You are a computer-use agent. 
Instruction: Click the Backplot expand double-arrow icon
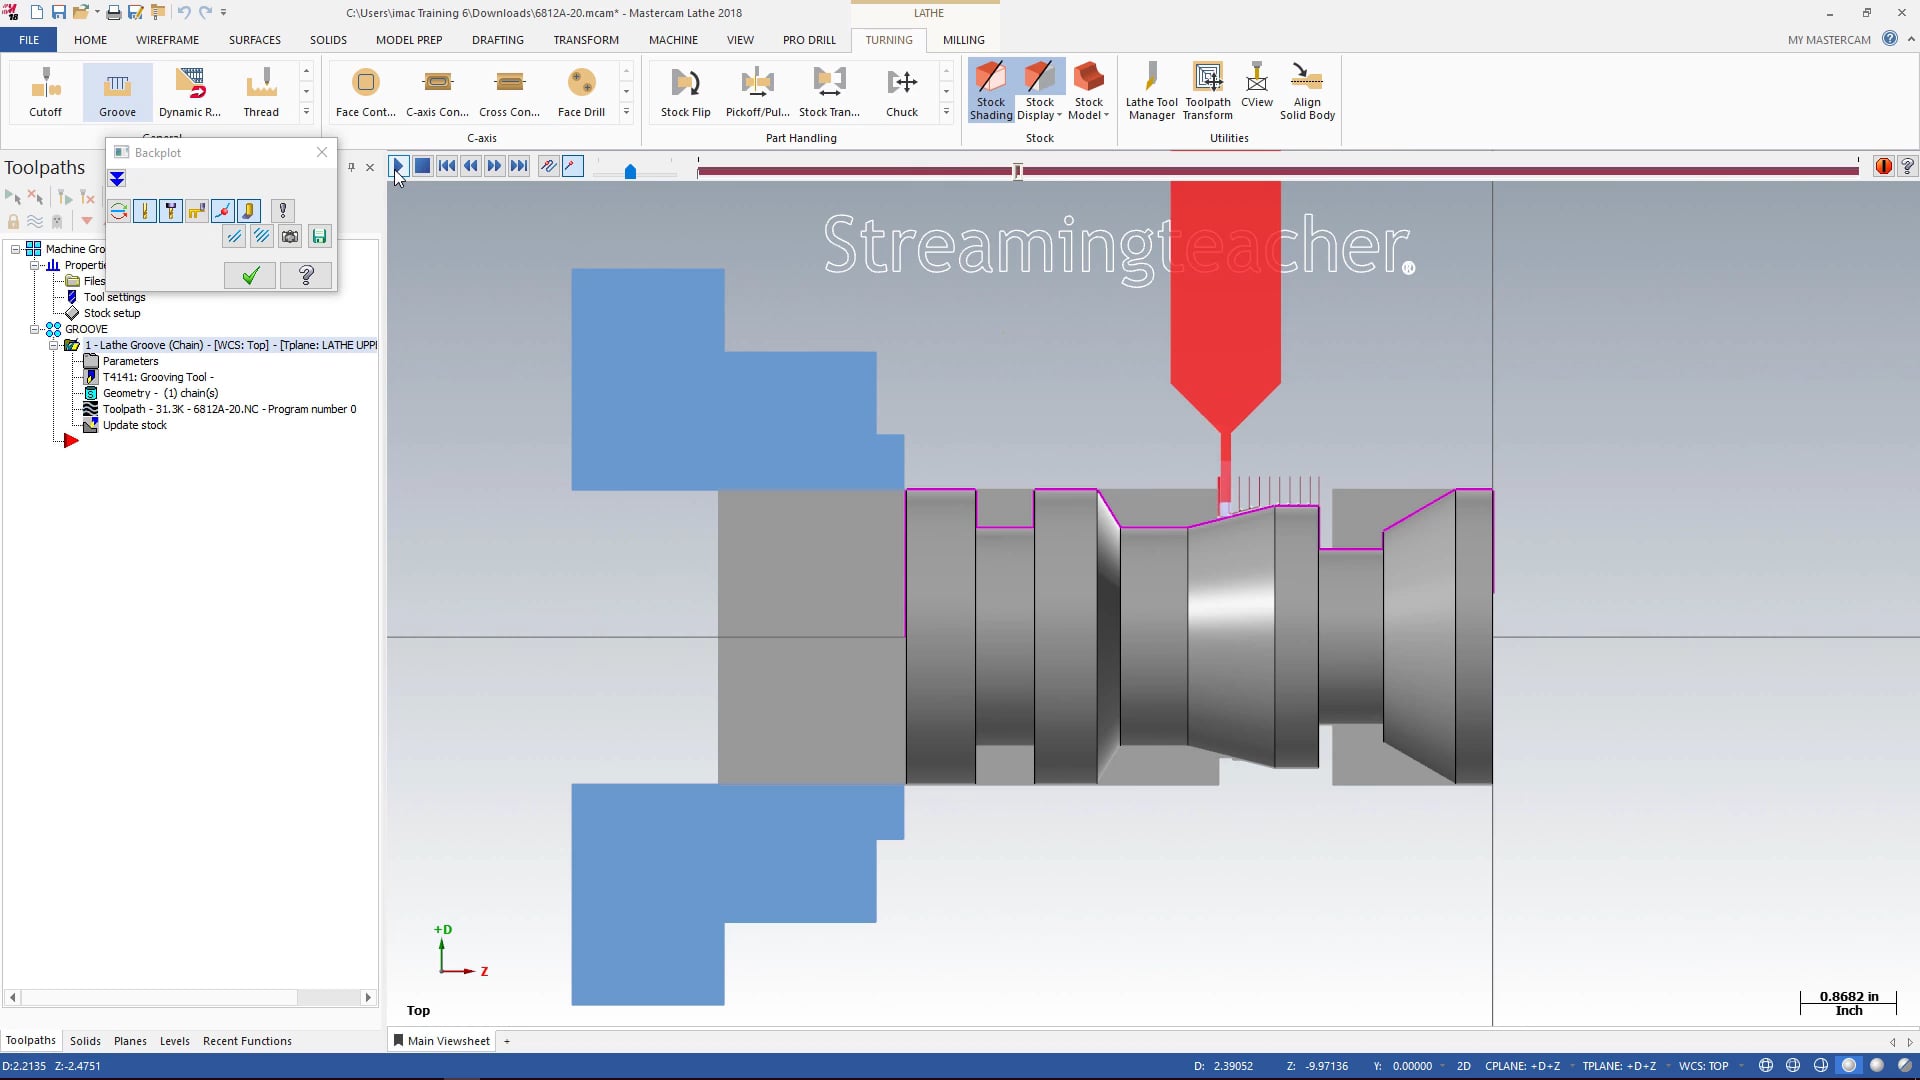pyautogui.click(x=117, y=179)
